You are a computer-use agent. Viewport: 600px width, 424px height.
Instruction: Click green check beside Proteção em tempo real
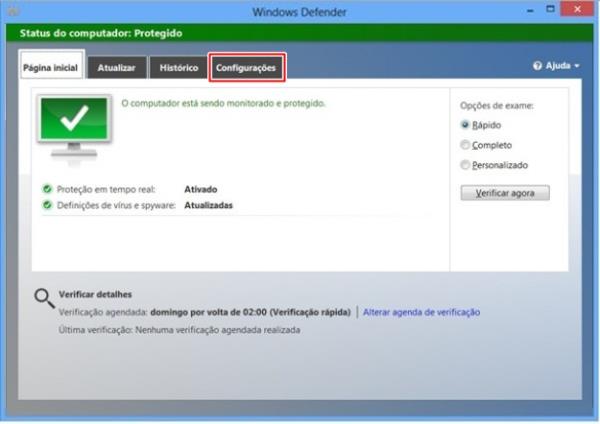(47, 189)
